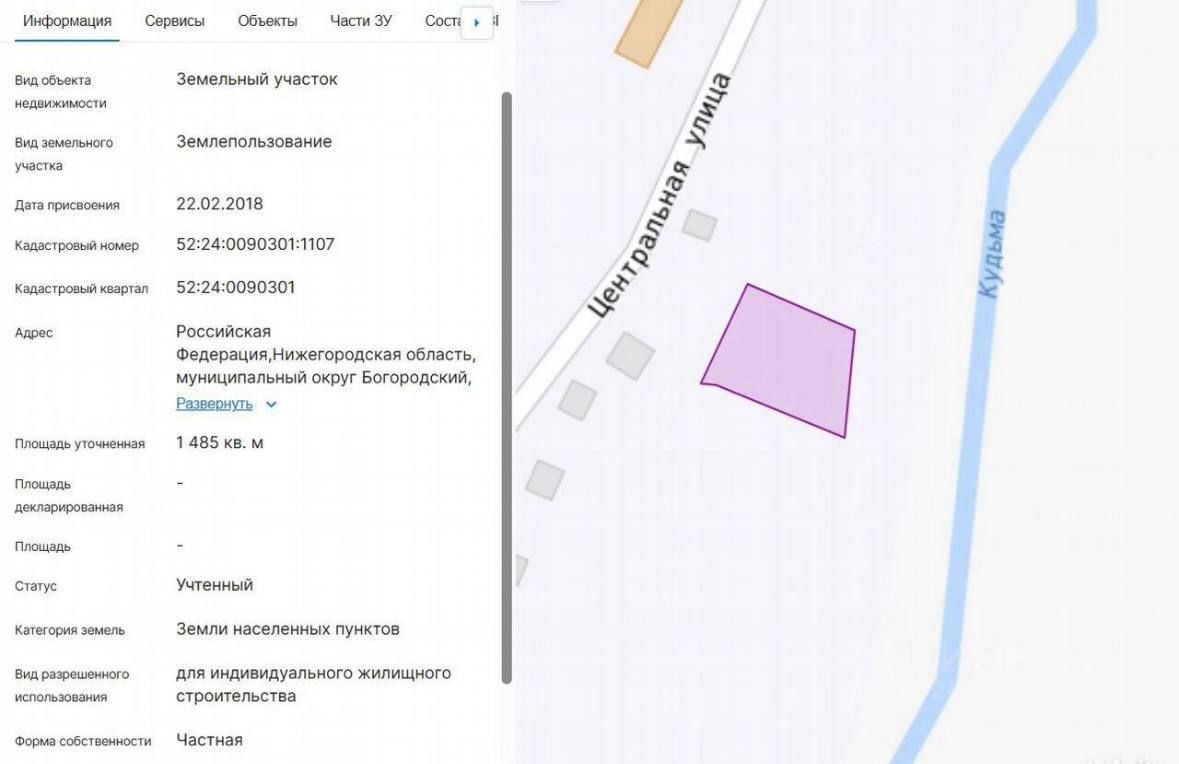1179x764 pixels.
Task: Click the area value 1 485 кв. м
Action: coord(220,443)
